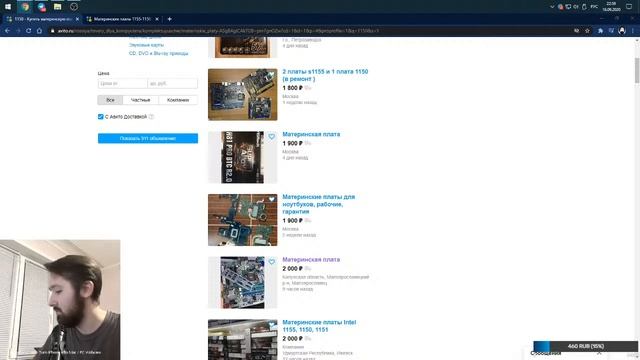Image resolution: width=640 pixels, height=360 pixels.
Task: Click the site lock icon
Action: pyautogui.click(x=52, y=31)
